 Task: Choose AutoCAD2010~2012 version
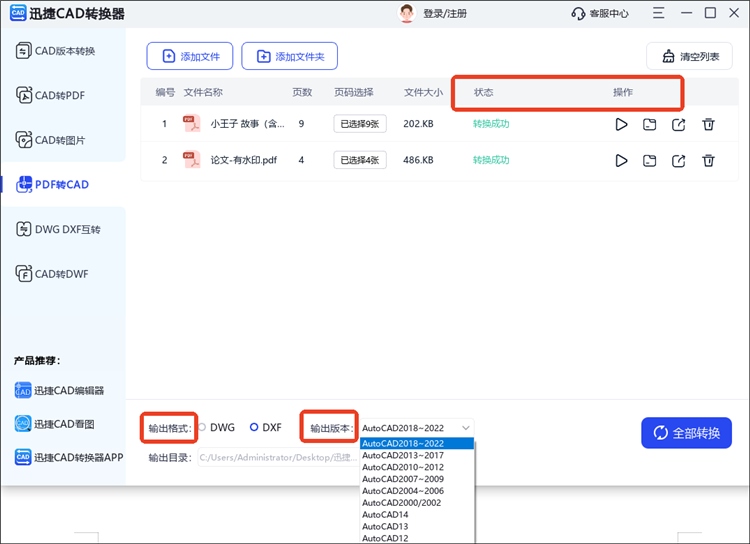click(417, 467)
